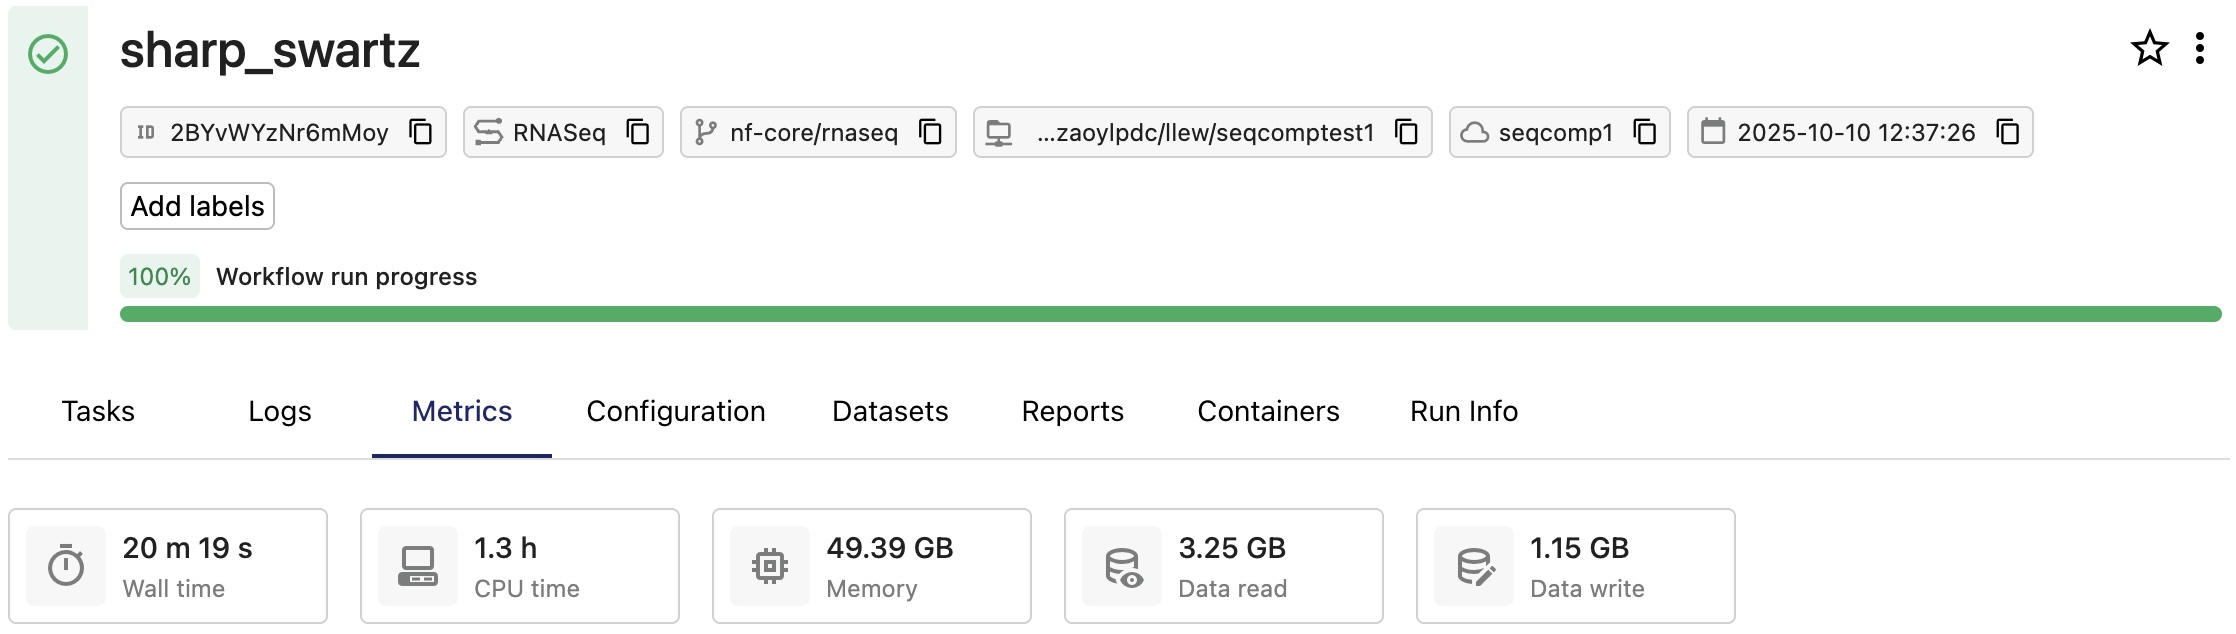The width and height of the screenshot is (2236, 634).
Task: Select the Metrics tab
Action: pyautogui.click(x=462, y=411)
